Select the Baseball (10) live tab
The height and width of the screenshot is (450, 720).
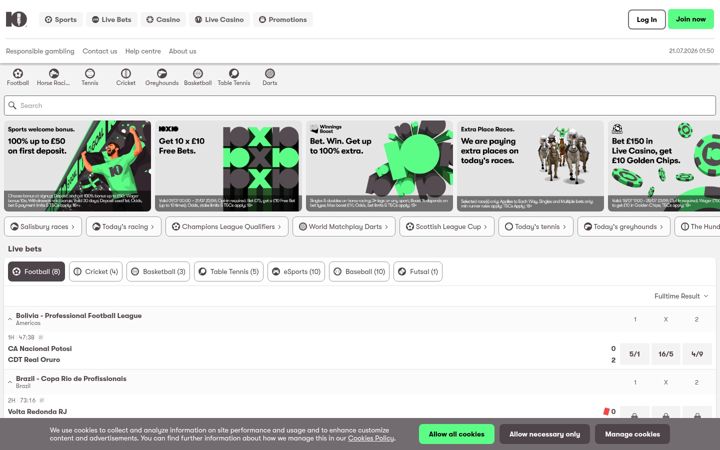(359, 271)
